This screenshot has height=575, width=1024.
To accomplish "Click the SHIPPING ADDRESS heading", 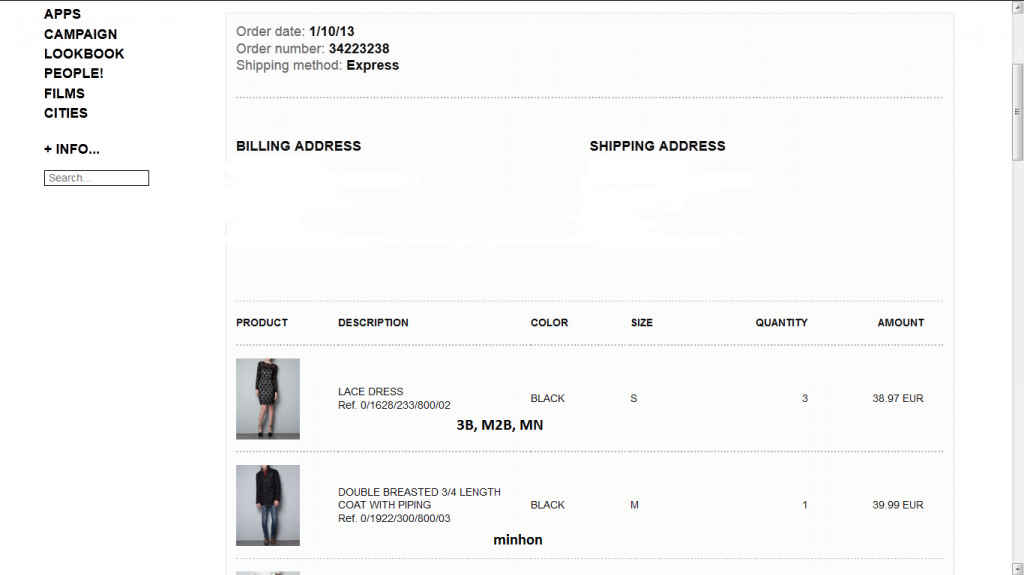I will (x=657, y=146).
